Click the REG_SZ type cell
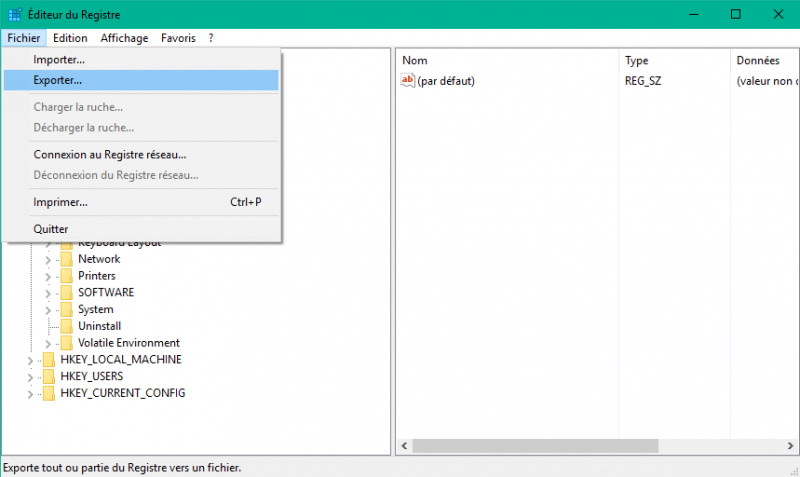Image resolution: width=800 pixels, height=477 pixels. pos(643,81)
